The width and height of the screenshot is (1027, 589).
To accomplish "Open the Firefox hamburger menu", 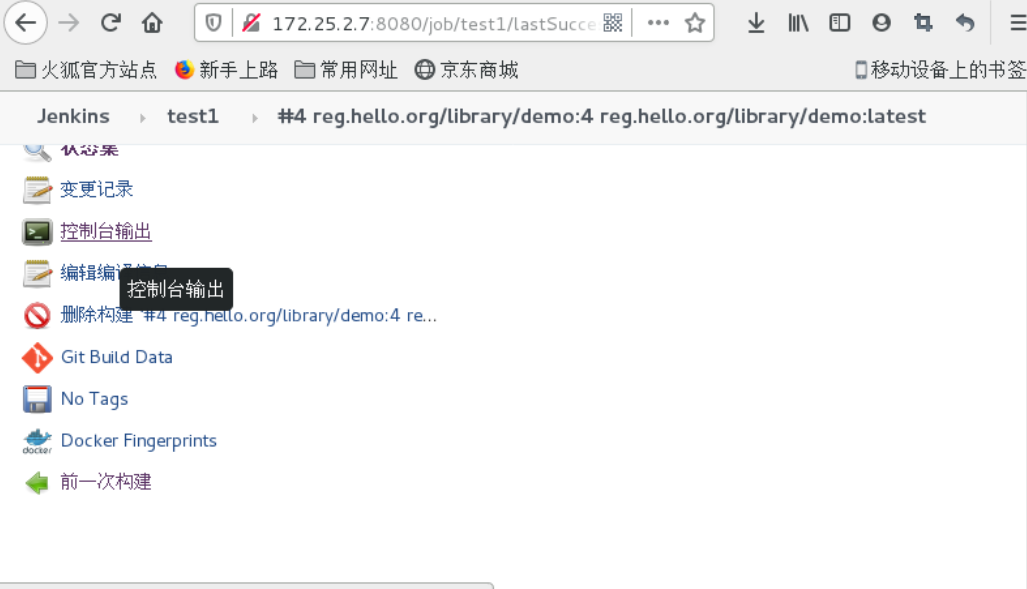I will 1017,23.
